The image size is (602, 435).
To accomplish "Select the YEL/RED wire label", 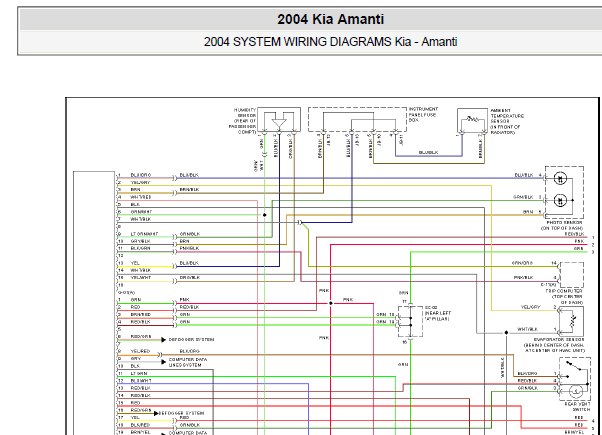I will (140, 351).
